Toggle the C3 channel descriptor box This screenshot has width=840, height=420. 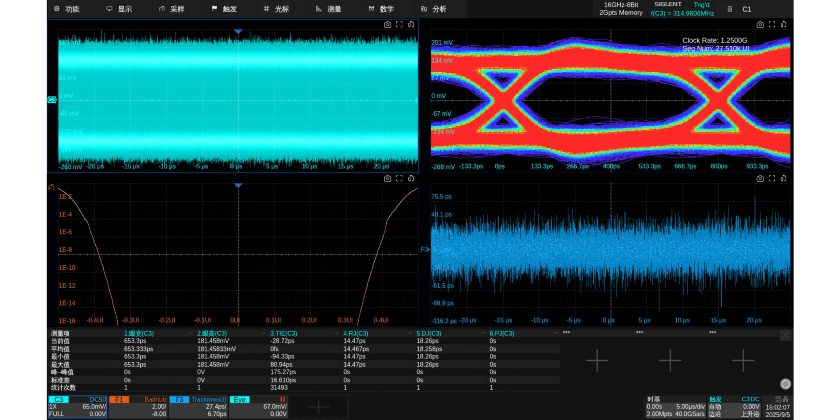click(x=76, y=406)
